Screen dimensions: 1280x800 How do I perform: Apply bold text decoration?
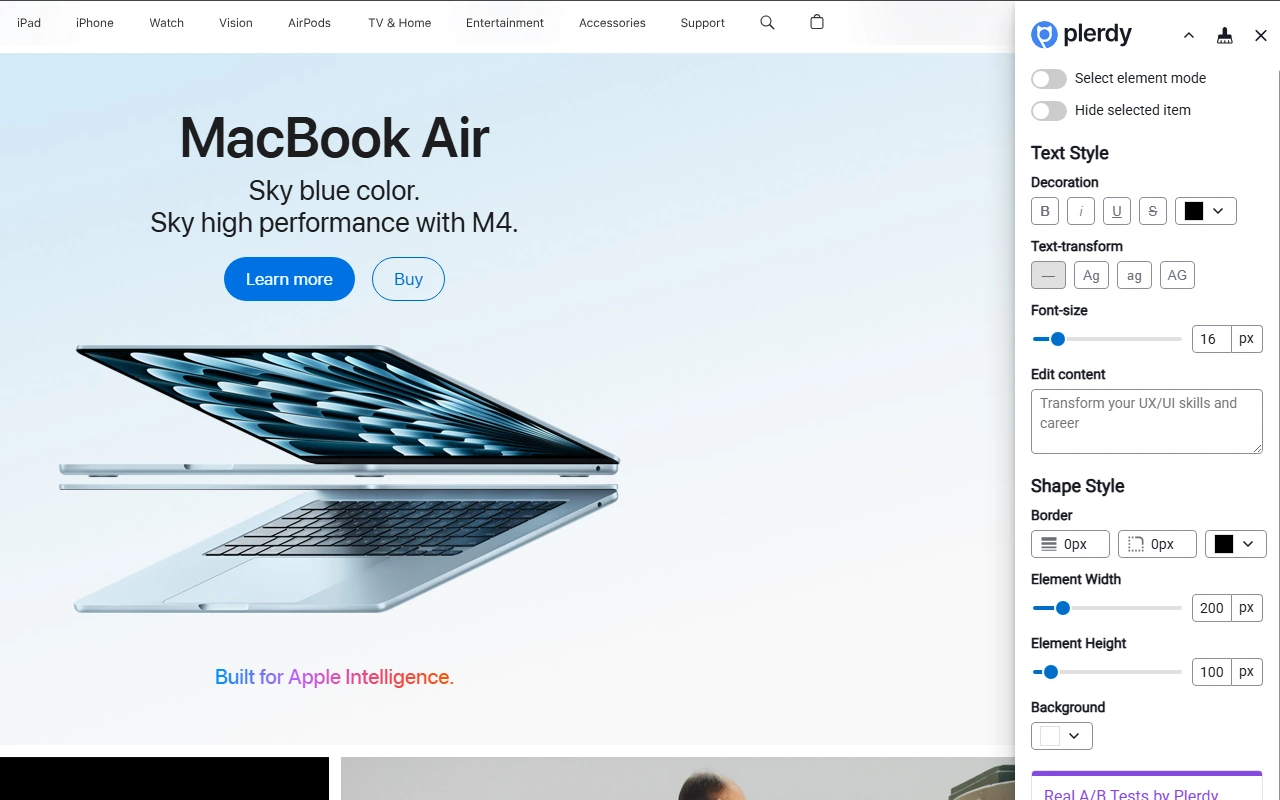[x=1045, y=211]
